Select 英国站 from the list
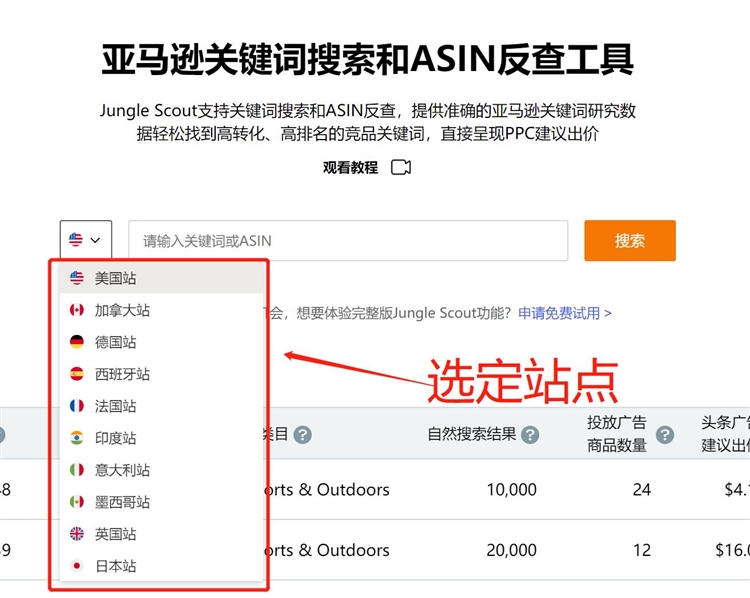 pos(162,534)
